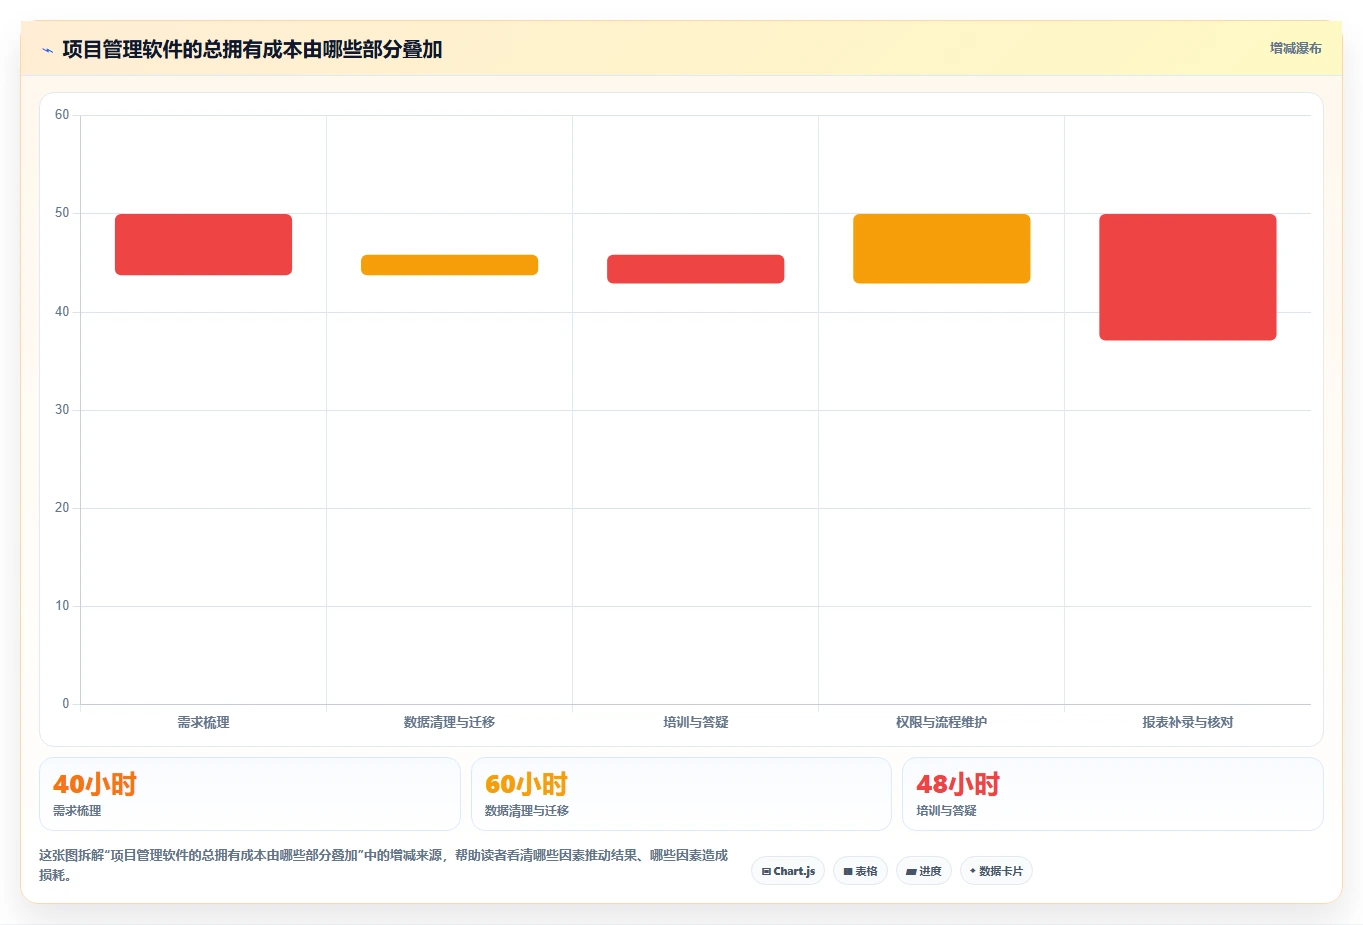The height and width of the screenshot is (925, 1363).
Task: Click the x-axis label 需求梳理
Action: 203,722
